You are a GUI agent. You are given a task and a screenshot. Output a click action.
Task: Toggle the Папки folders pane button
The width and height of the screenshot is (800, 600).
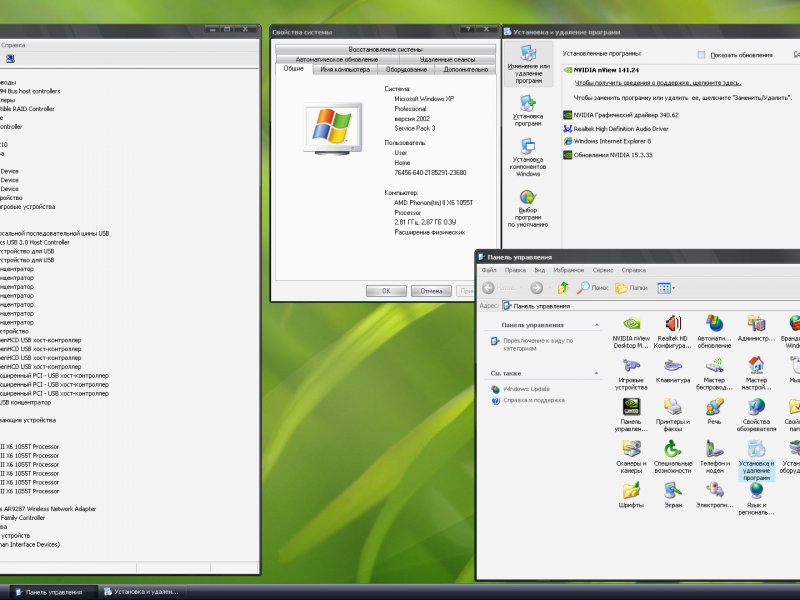pyautogui.click(x=631, y=288)
